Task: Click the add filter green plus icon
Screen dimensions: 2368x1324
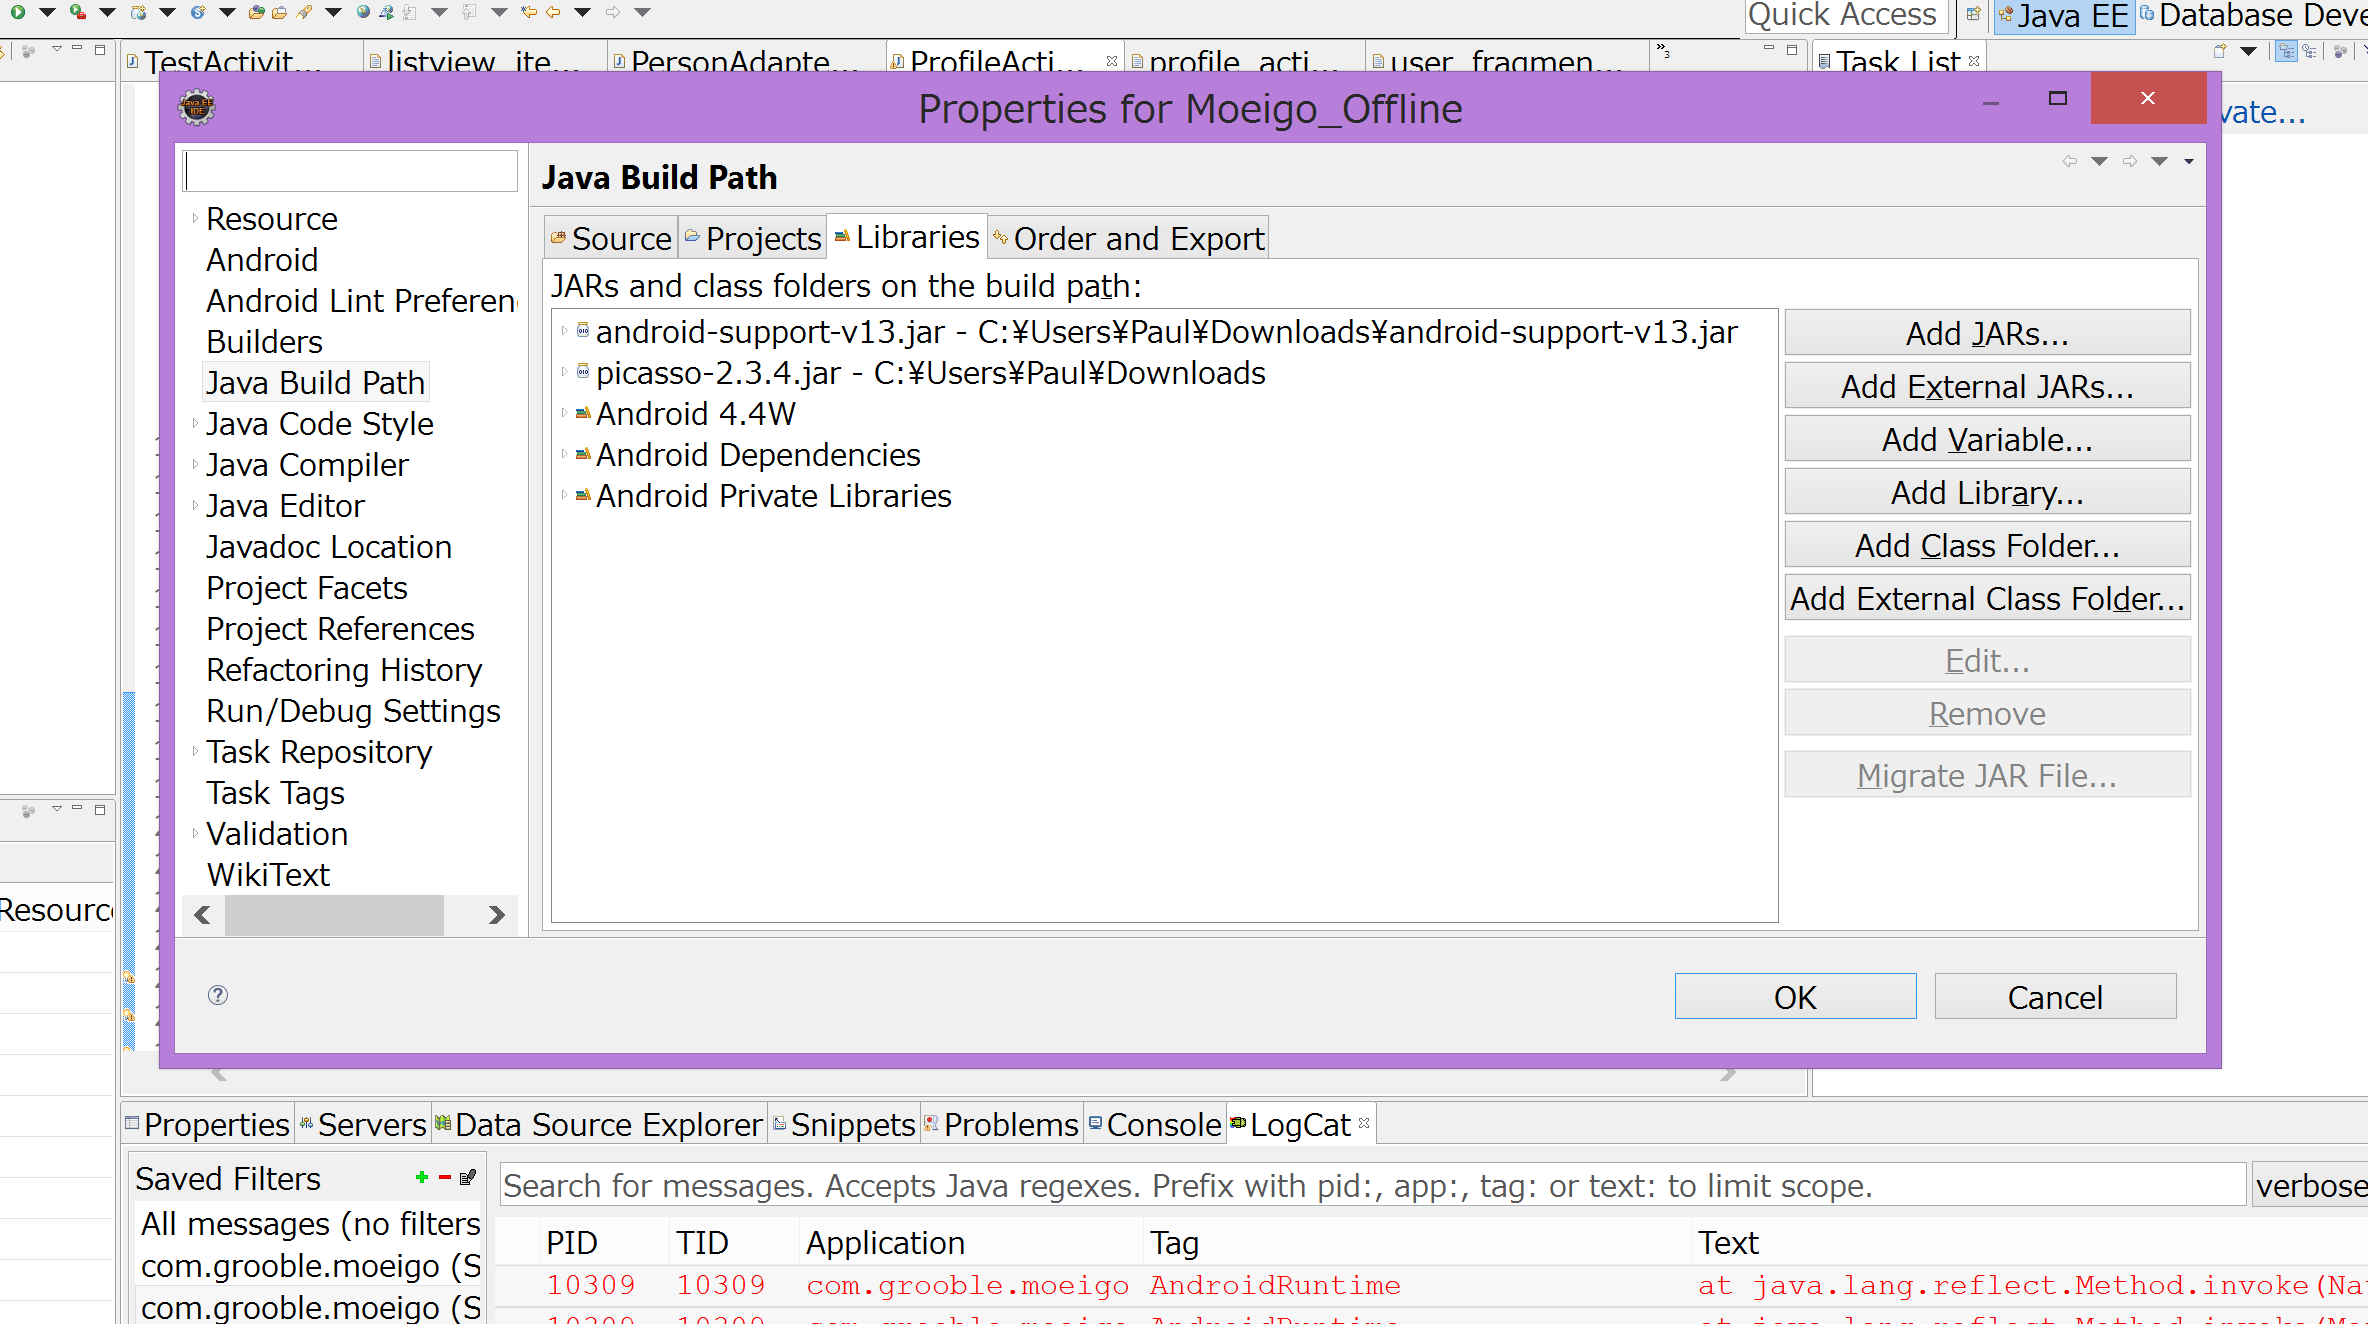Action: pos(422,1177)
